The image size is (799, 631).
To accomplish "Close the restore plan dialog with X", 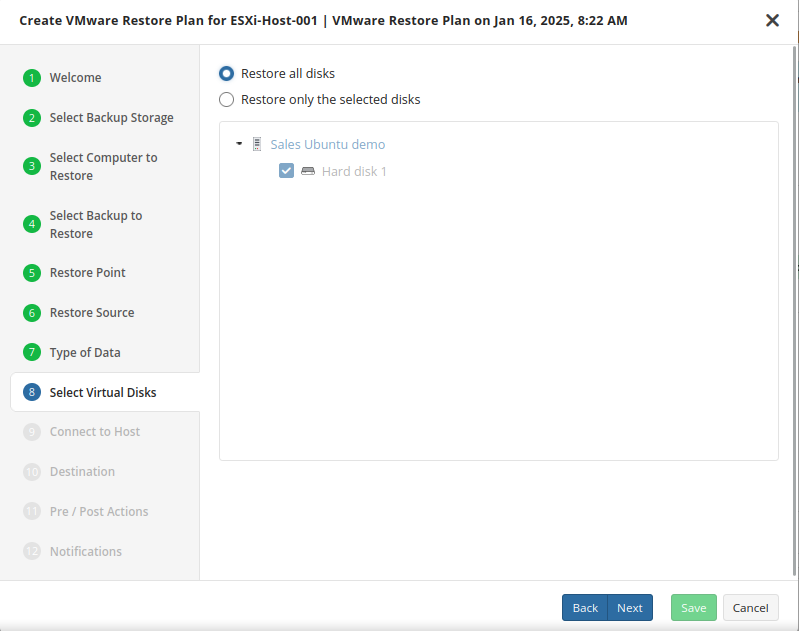I will [772, 21].
